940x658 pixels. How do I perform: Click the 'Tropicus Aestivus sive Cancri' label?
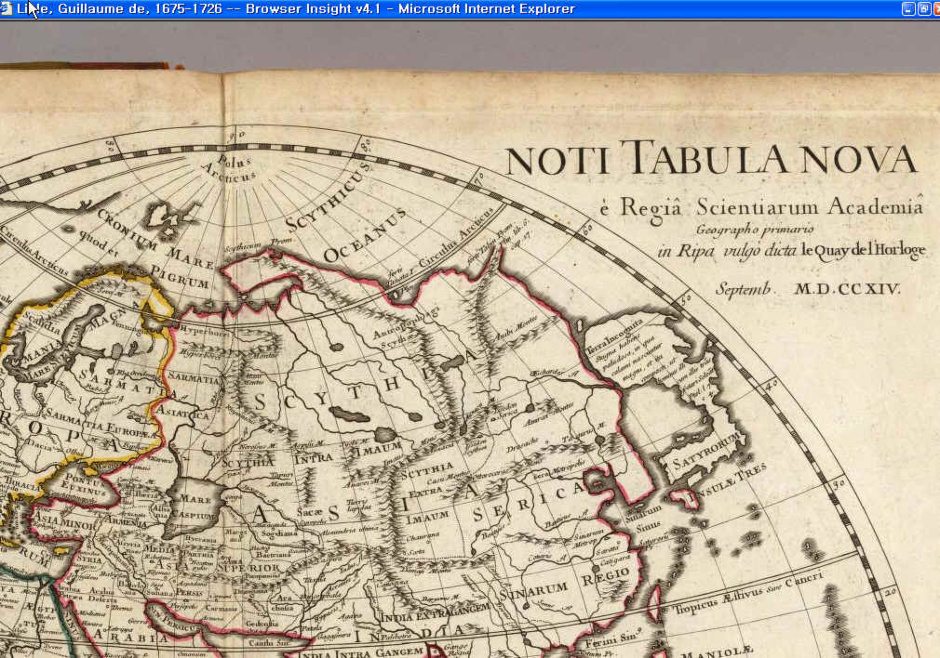[x=749, y=591]
